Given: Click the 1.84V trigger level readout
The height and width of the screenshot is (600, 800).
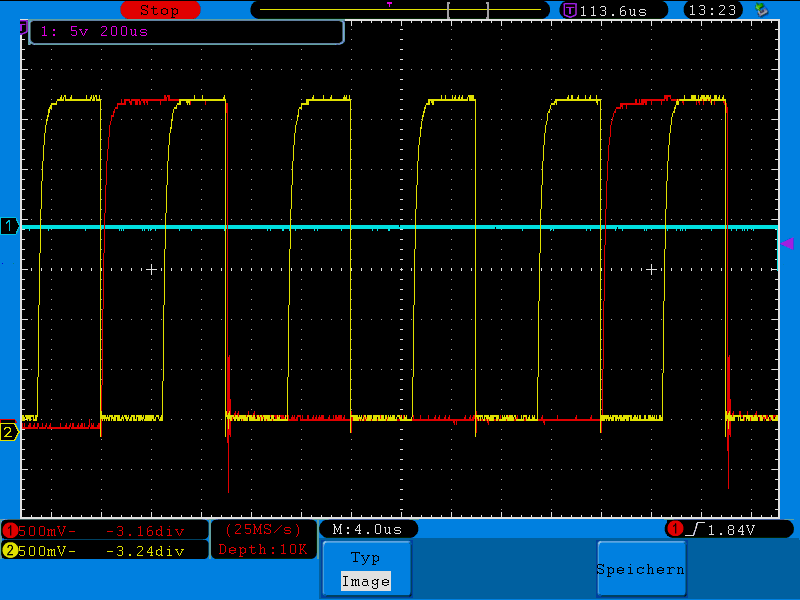Looking at the screenshot, I should click(731, 530).
